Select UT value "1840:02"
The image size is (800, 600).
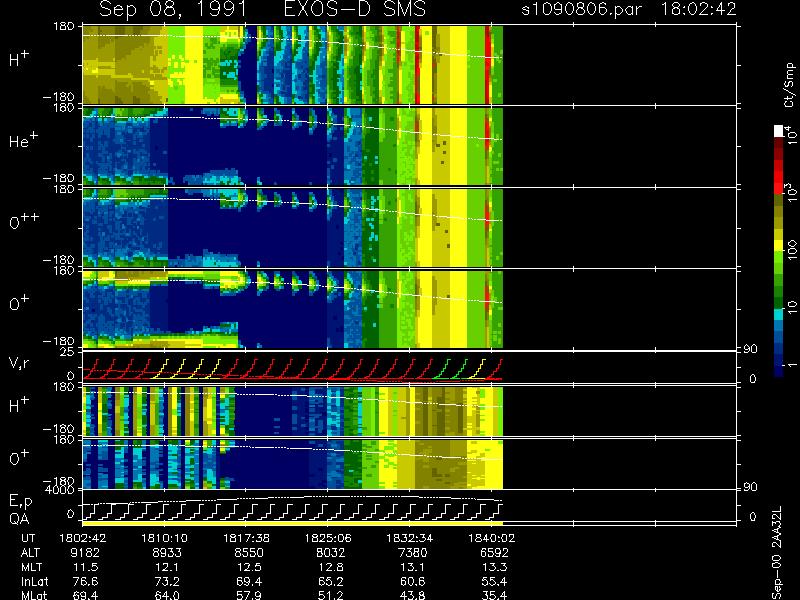tap(492, 538)
